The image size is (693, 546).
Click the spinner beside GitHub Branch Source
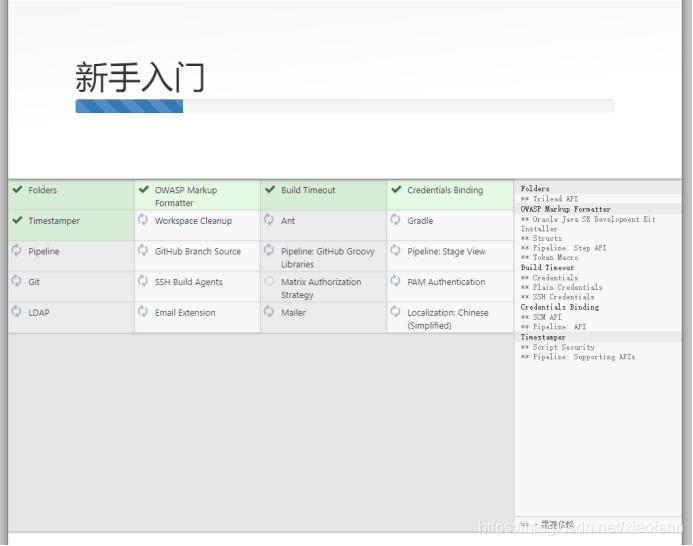(x=143, y=250)
